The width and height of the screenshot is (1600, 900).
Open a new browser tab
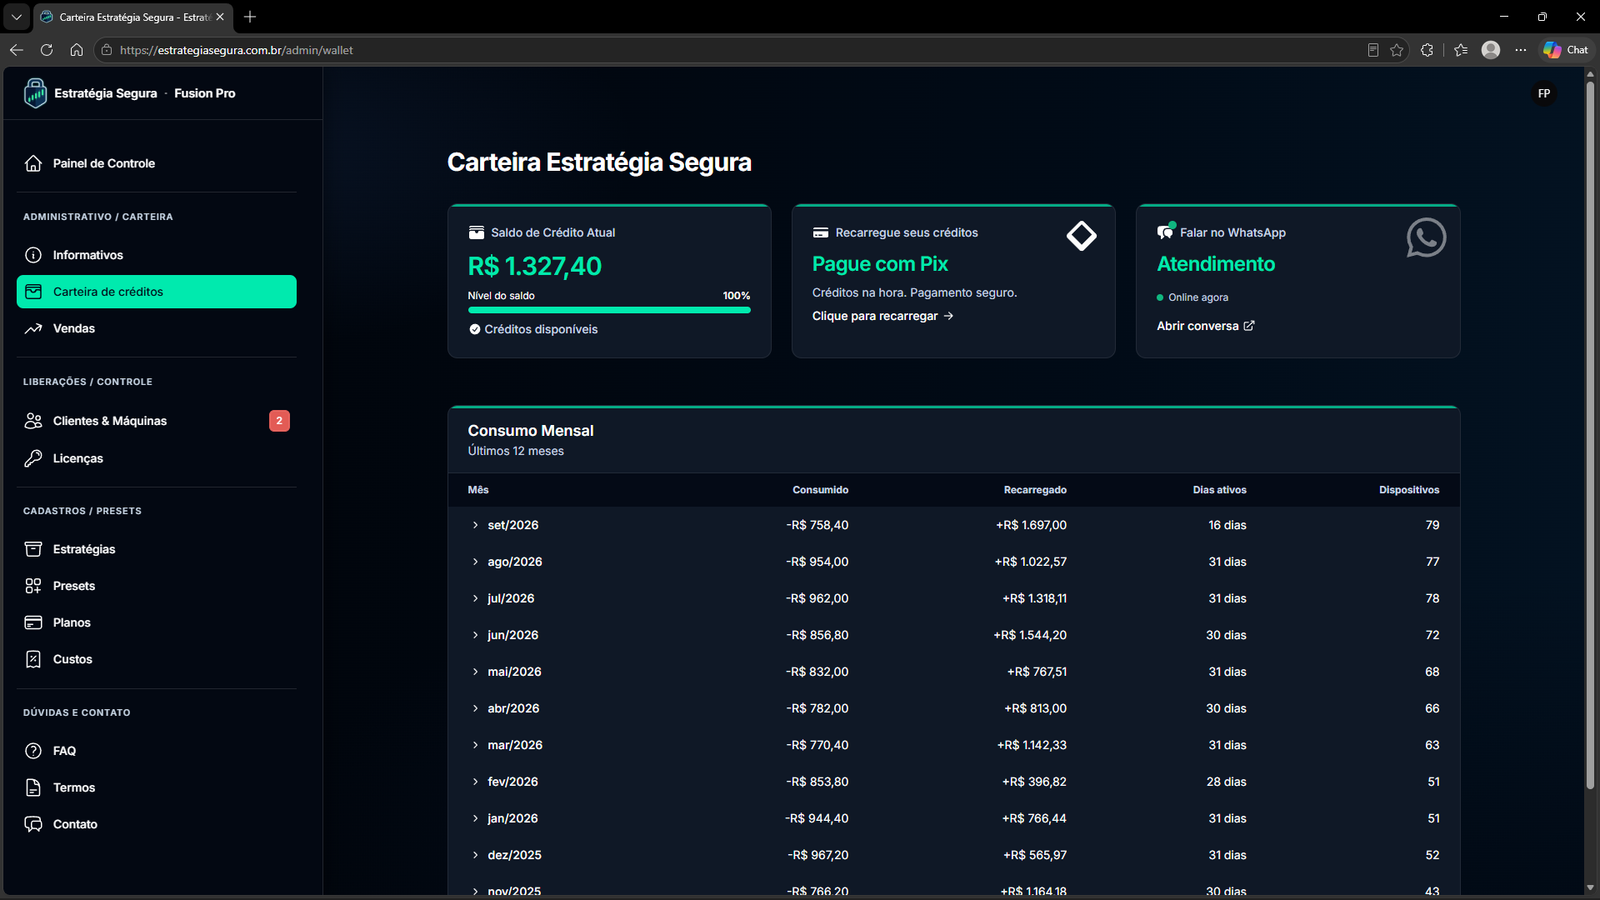click(250, 17)
